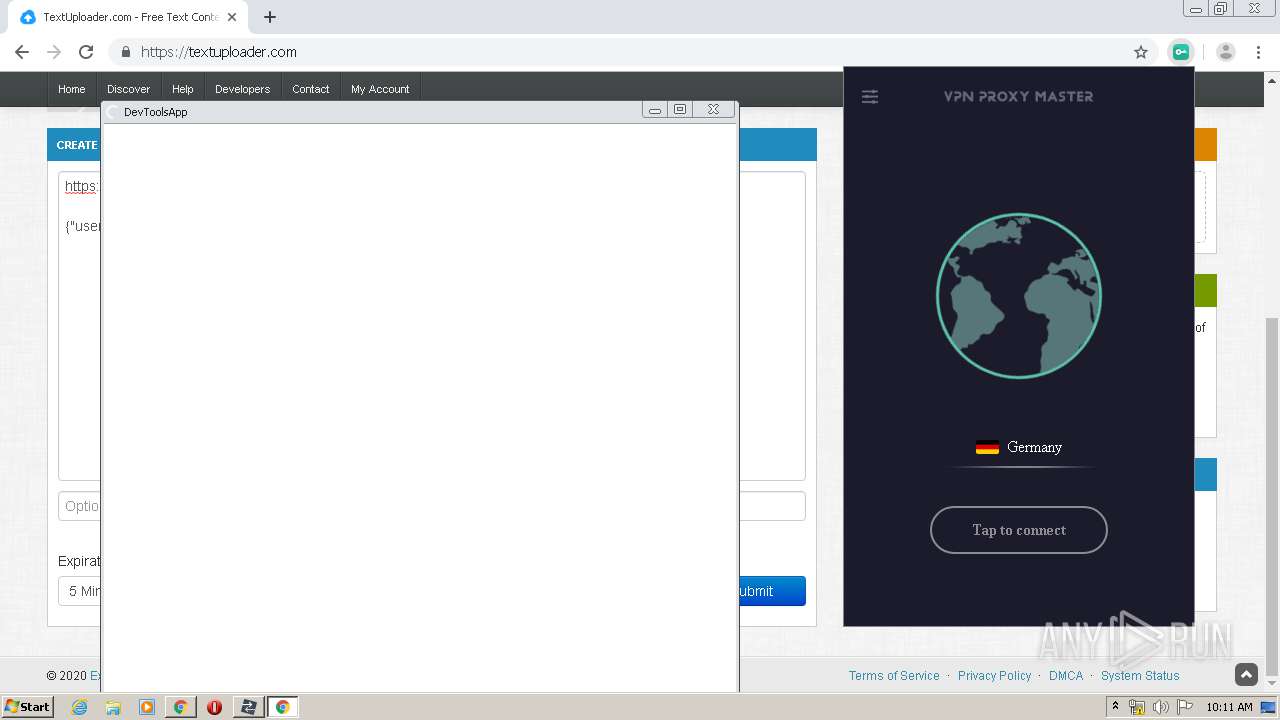Minimize the DevToolsApp window
1280x720 pixels.
point(655,110)
